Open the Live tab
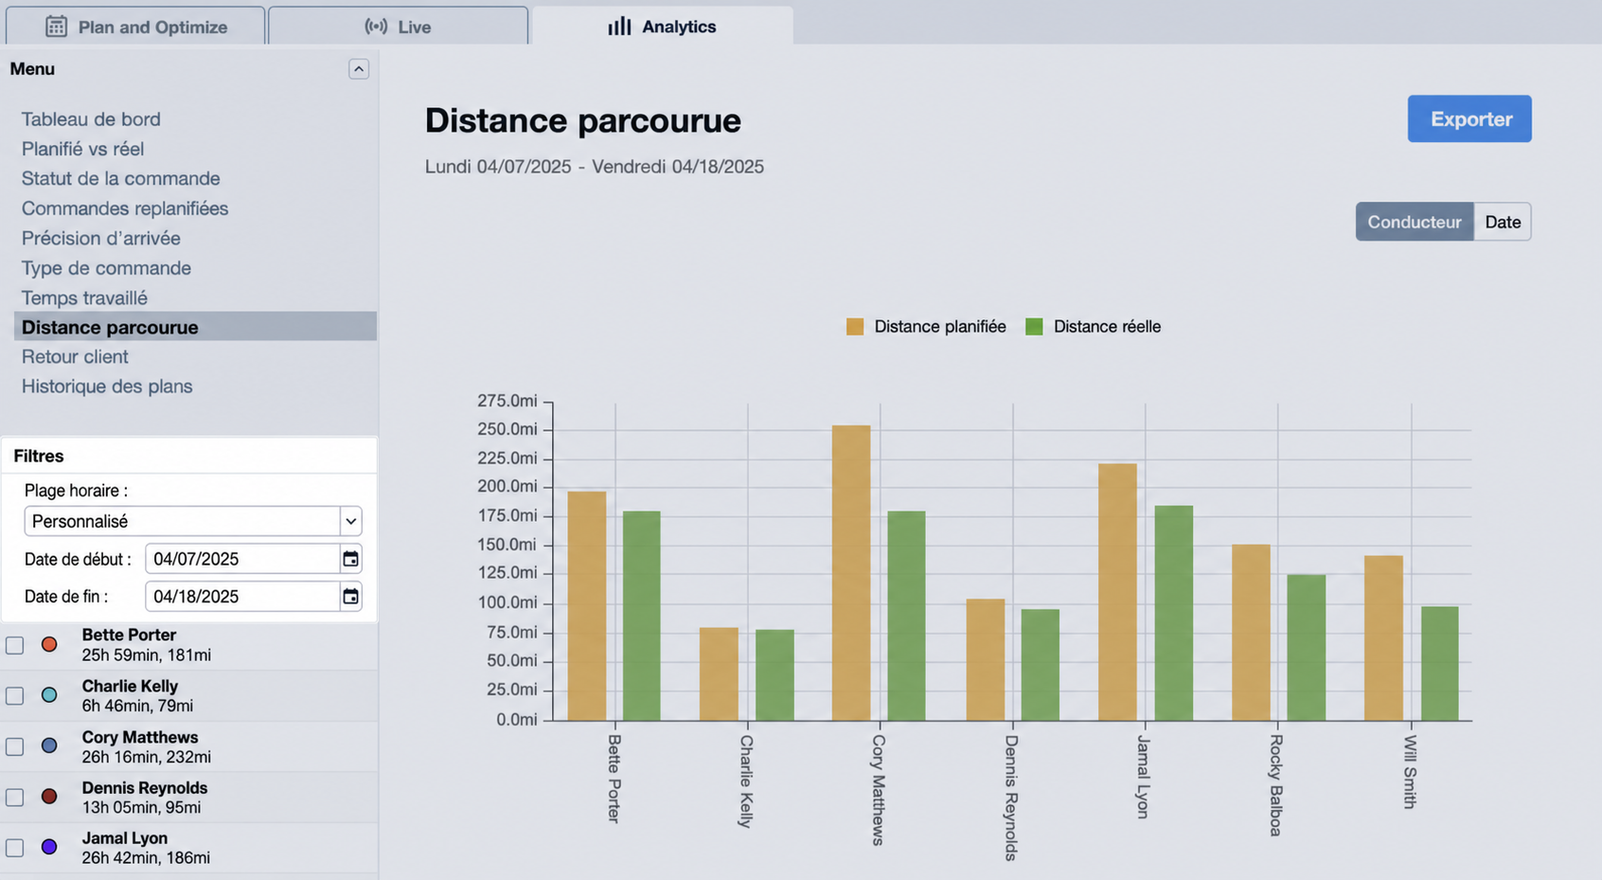The width and height of the screenshot is (1602, 880). click(398, 26)
